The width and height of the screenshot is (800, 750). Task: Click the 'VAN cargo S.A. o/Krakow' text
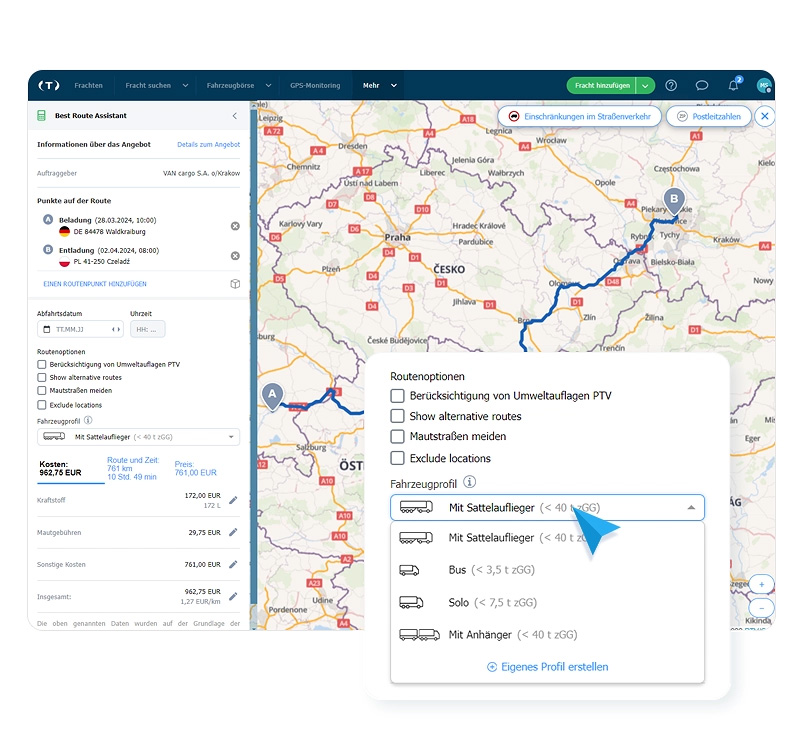tap(201, 173)
